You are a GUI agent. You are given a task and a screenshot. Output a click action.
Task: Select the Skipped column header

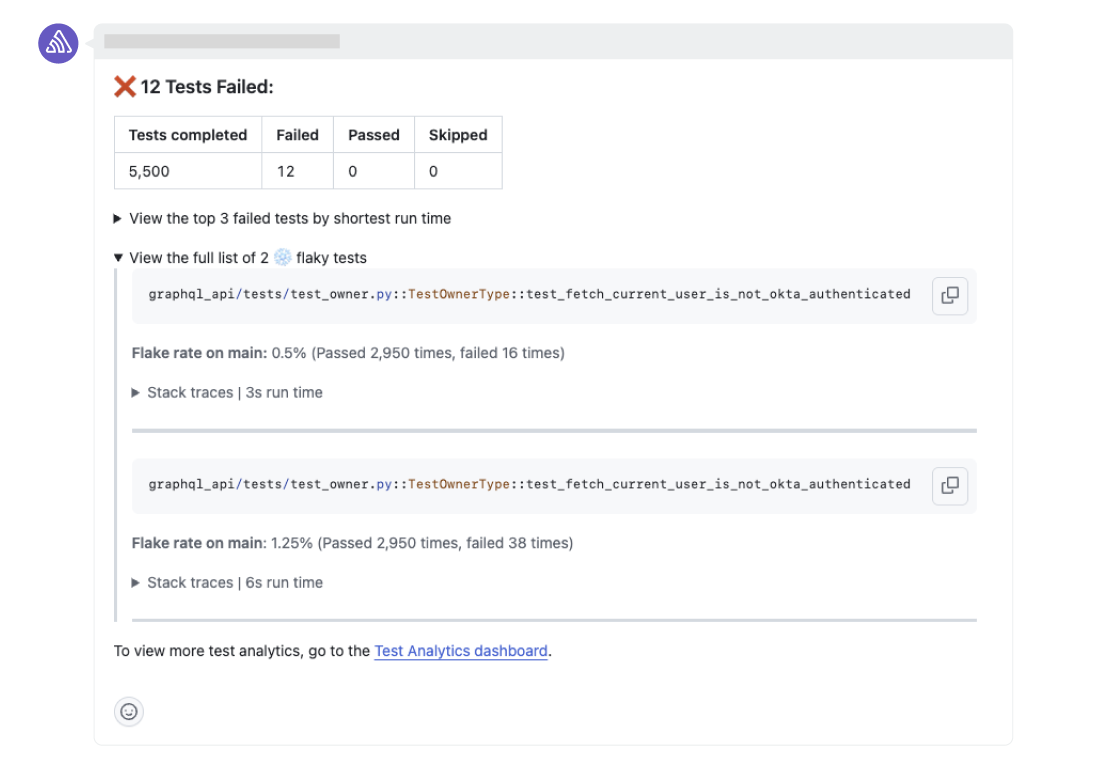click(x=457, y=134)
